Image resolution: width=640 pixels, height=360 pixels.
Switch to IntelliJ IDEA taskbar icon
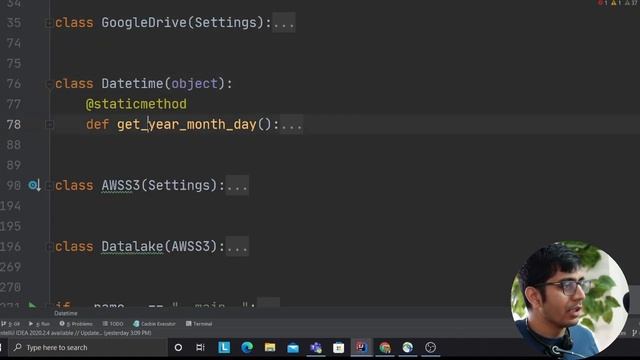(x=361, y=348)
